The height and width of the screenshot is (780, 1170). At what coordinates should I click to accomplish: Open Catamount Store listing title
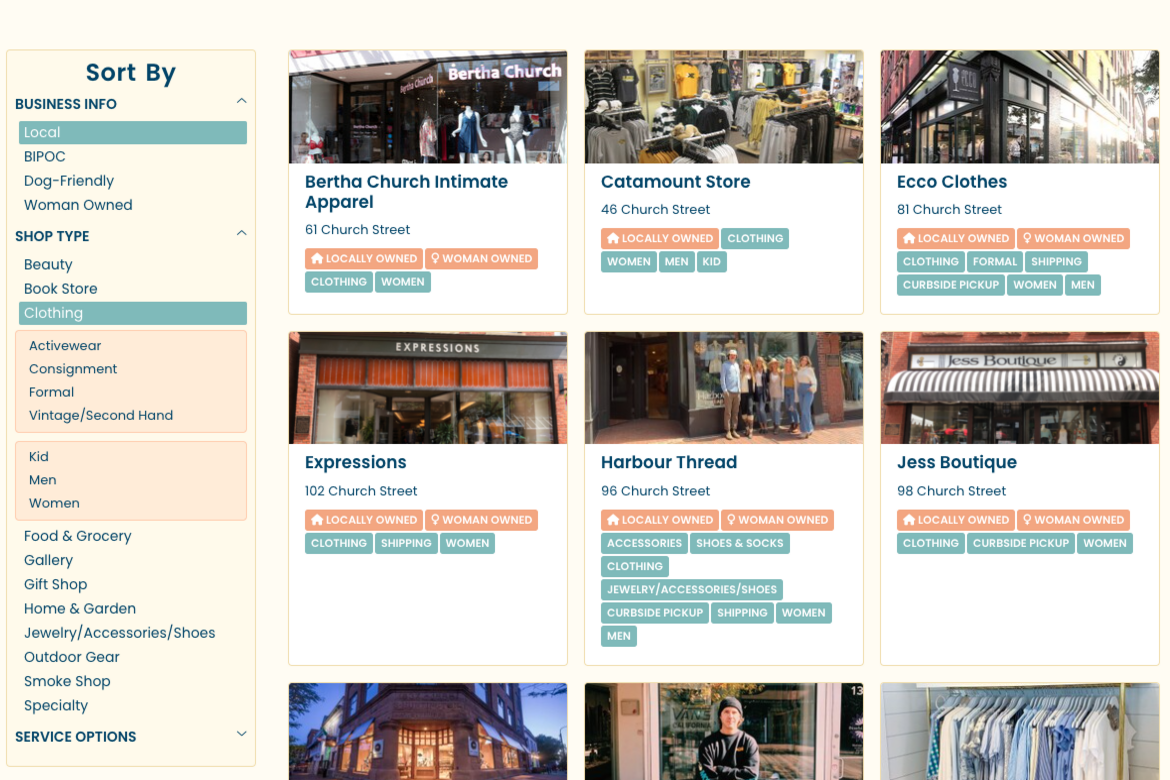pyautogui.click(x=675, y=182)
